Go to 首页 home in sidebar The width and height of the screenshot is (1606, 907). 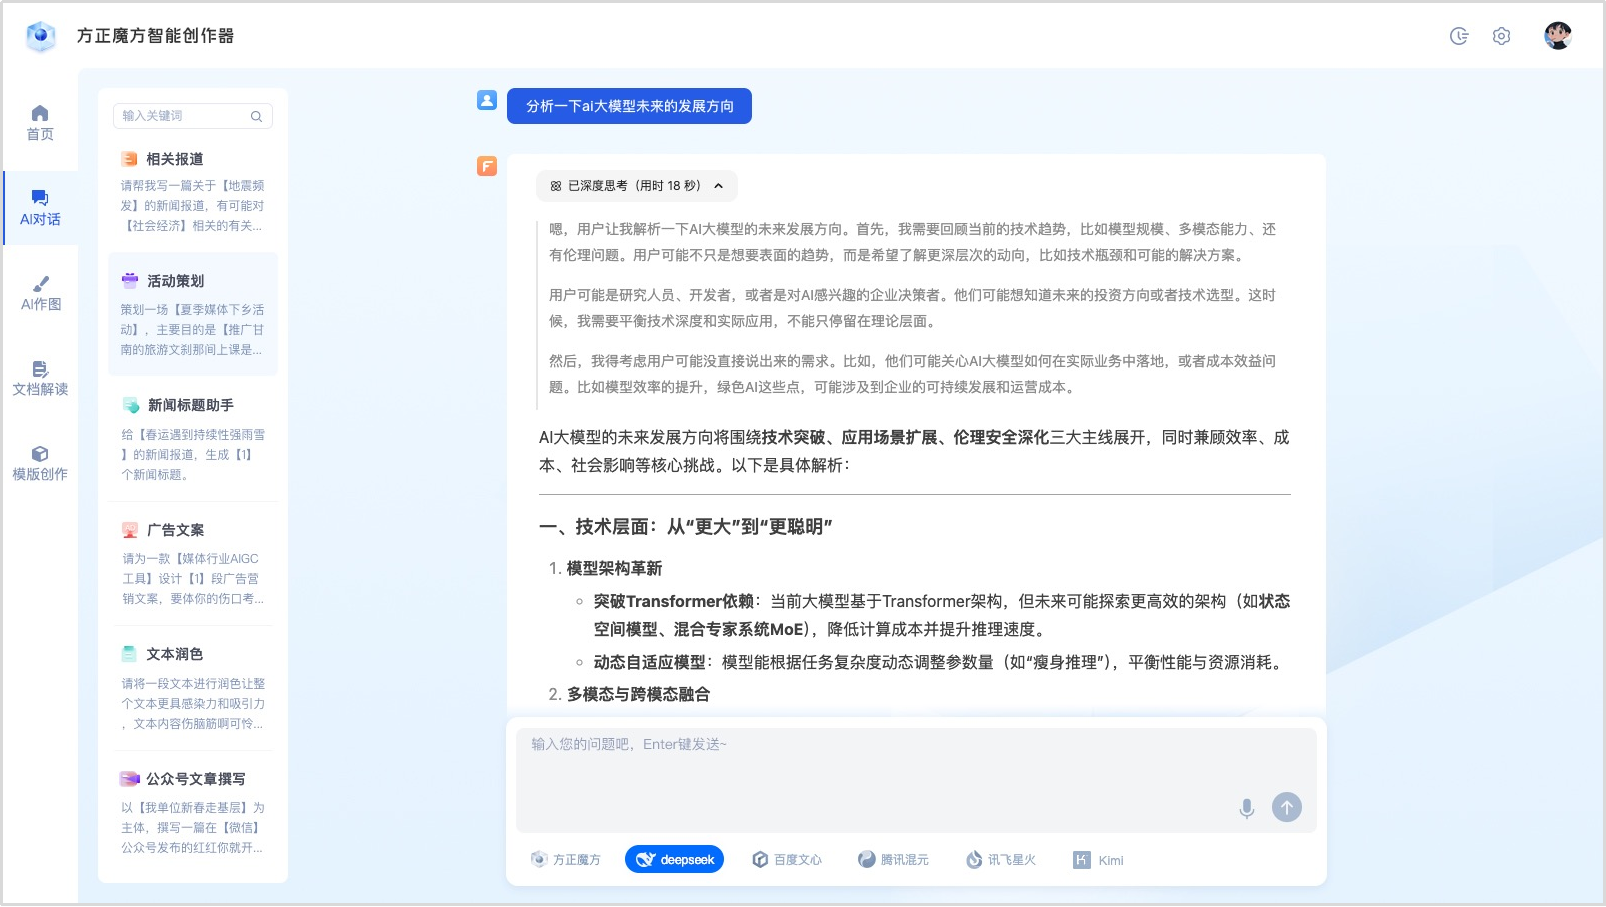tap(40, 123)
